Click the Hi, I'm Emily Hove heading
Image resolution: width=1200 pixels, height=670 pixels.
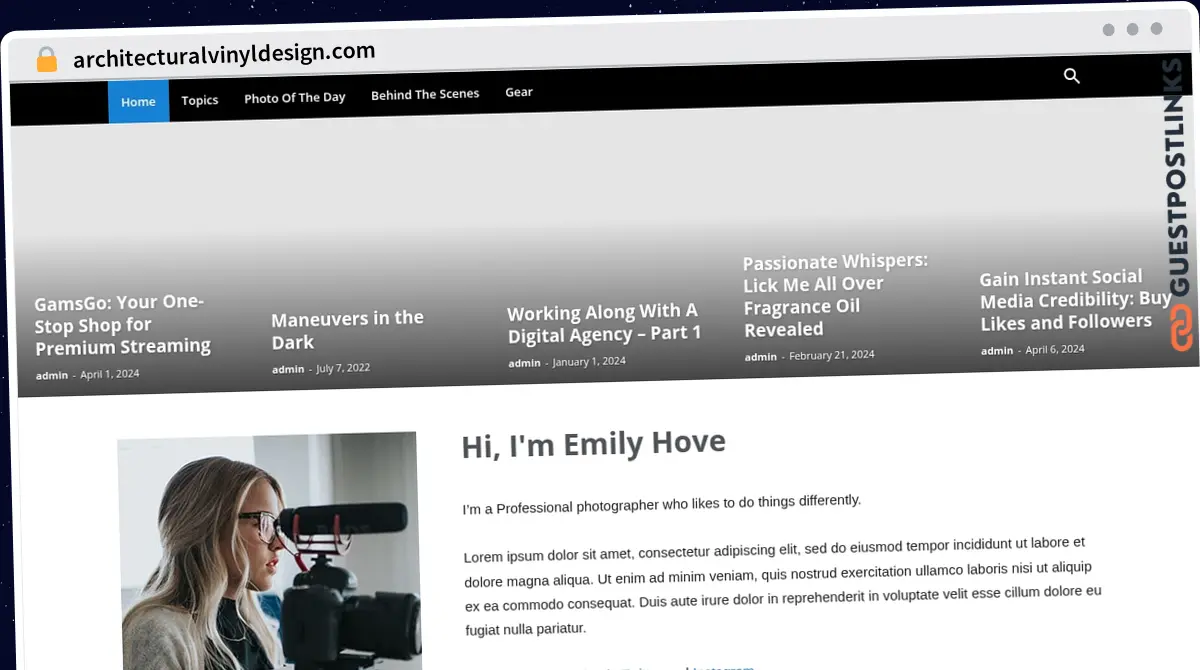pos(594,444)
